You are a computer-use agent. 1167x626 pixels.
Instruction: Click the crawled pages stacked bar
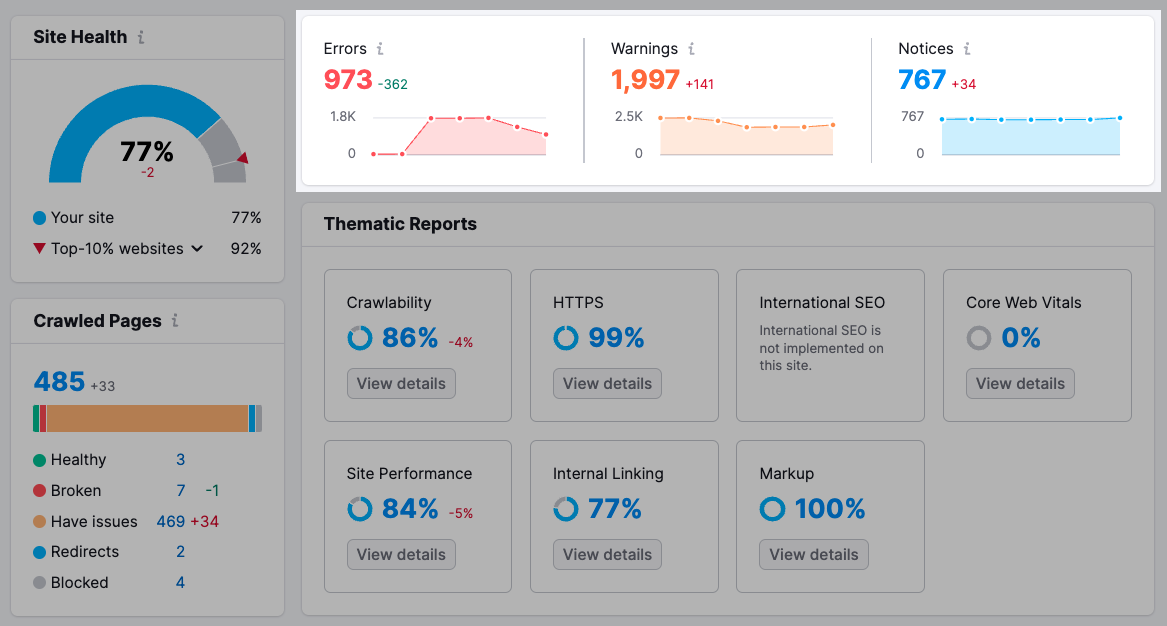point(147,418)
